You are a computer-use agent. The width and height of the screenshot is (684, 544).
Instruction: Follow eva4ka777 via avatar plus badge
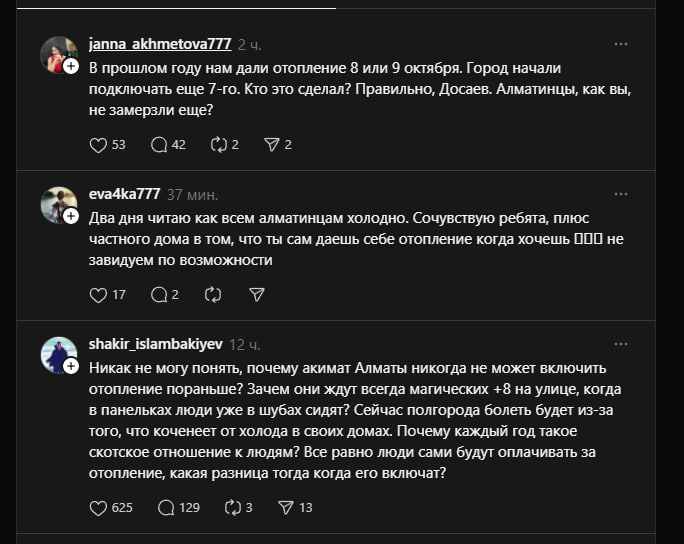pos(71,216)
